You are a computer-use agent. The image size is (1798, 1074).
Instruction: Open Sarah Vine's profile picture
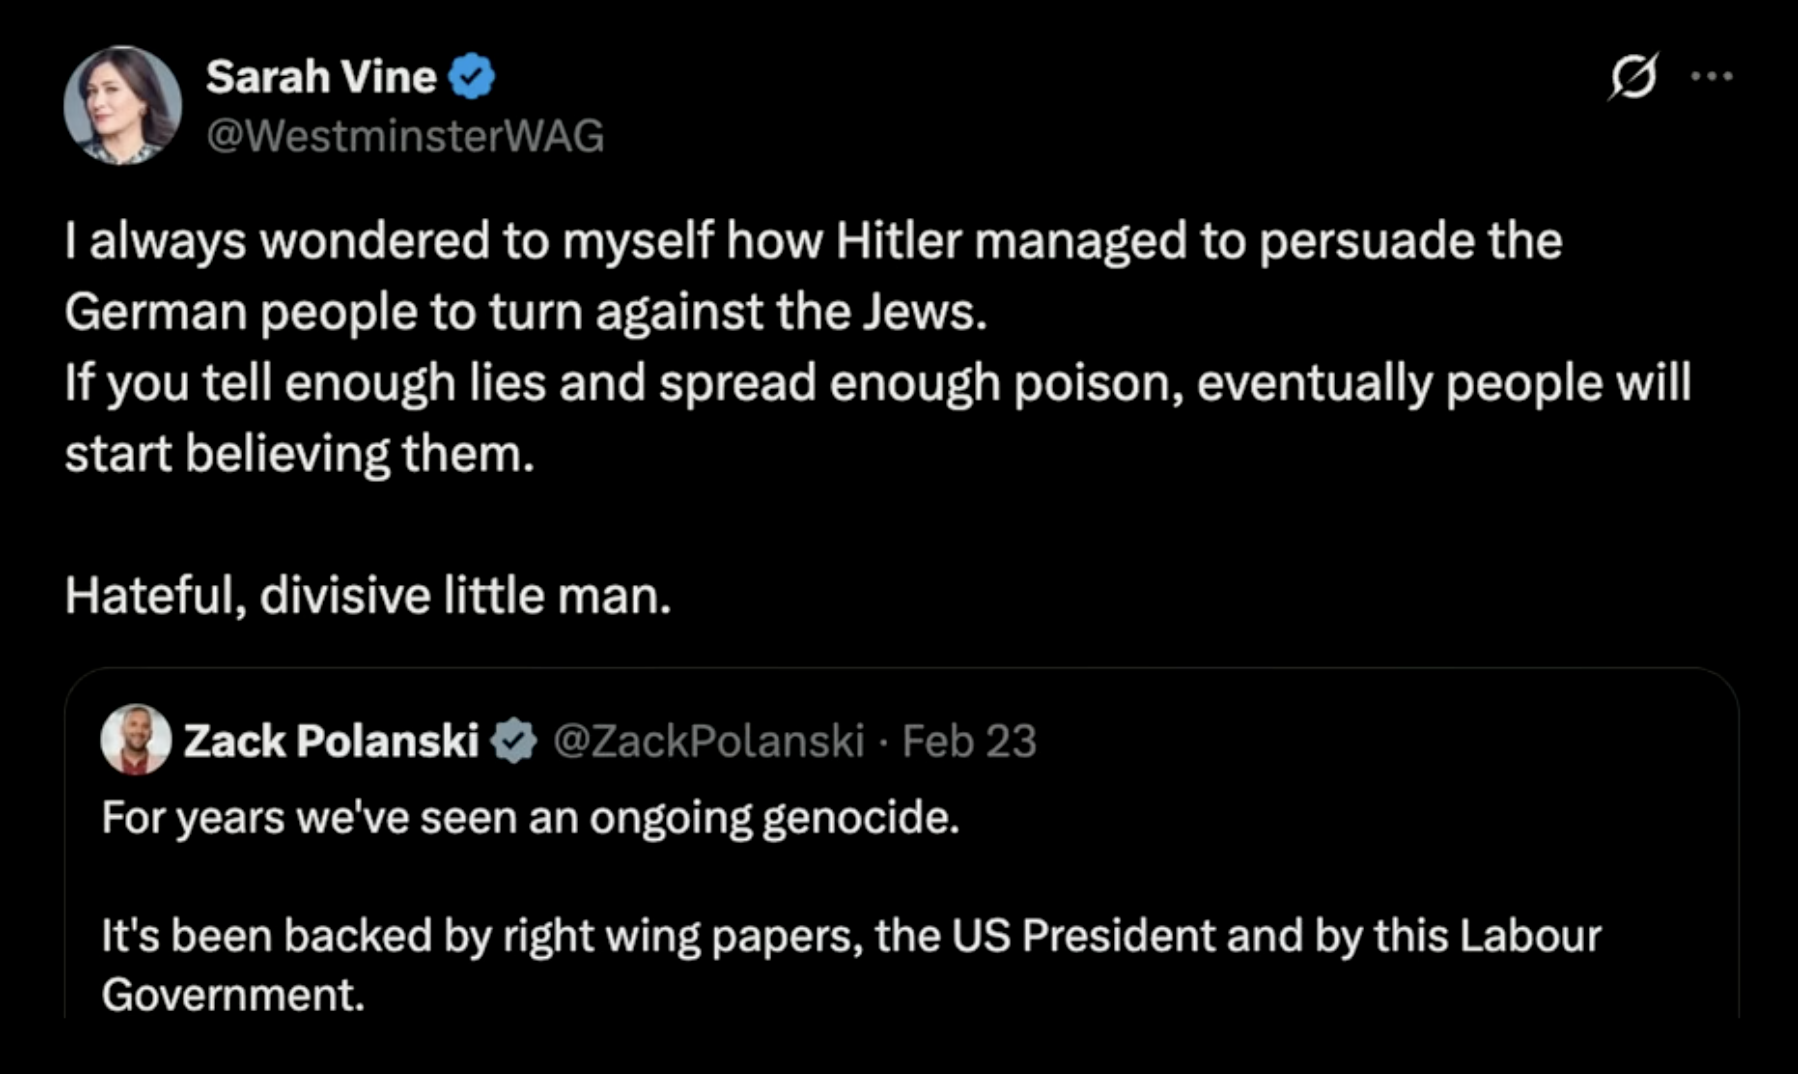click(122, 105)
